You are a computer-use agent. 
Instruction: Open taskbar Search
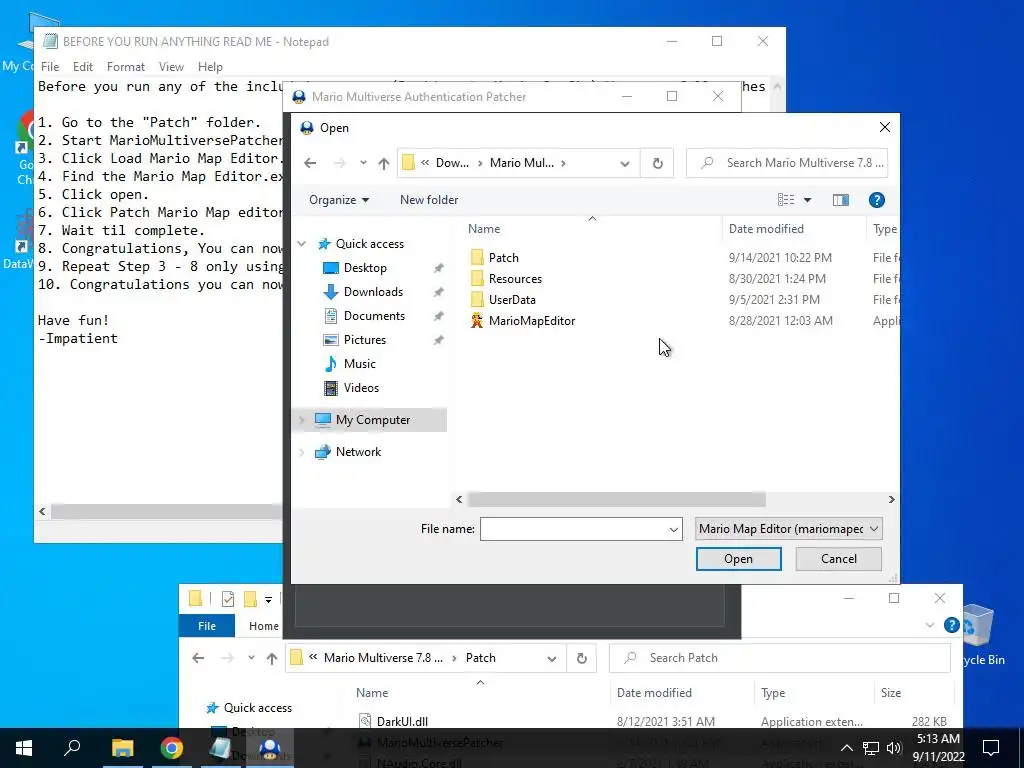coord(72,748)
